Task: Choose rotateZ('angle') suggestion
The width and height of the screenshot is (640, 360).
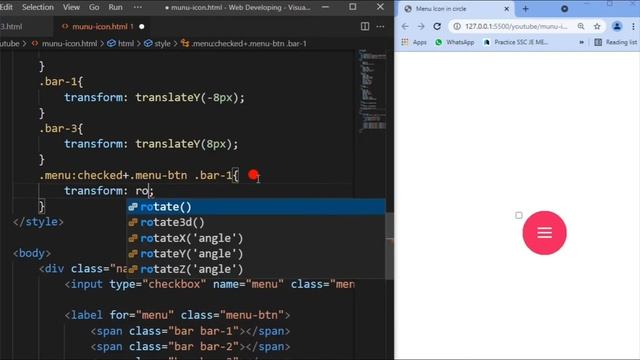Action: [x=256, y=269]
